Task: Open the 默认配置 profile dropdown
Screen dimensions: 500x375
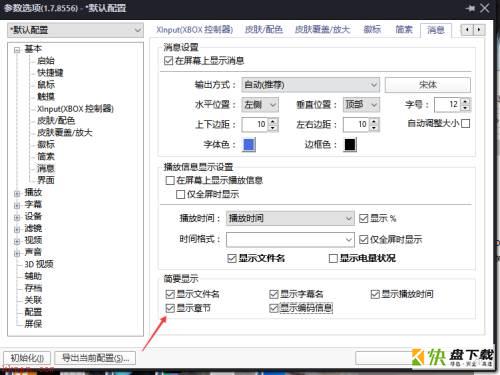Action: [75, 30]
